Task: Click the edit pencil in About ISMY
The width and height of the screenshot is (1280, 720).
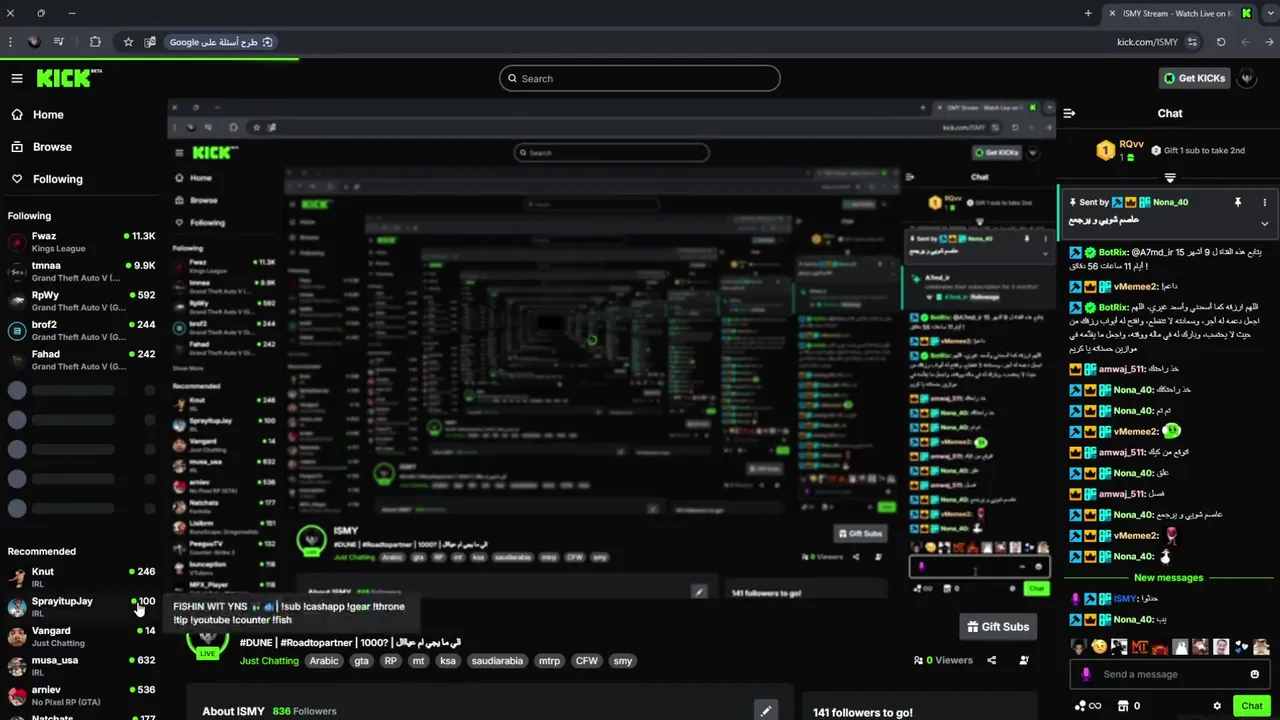Action: click(x=765, y=711)
